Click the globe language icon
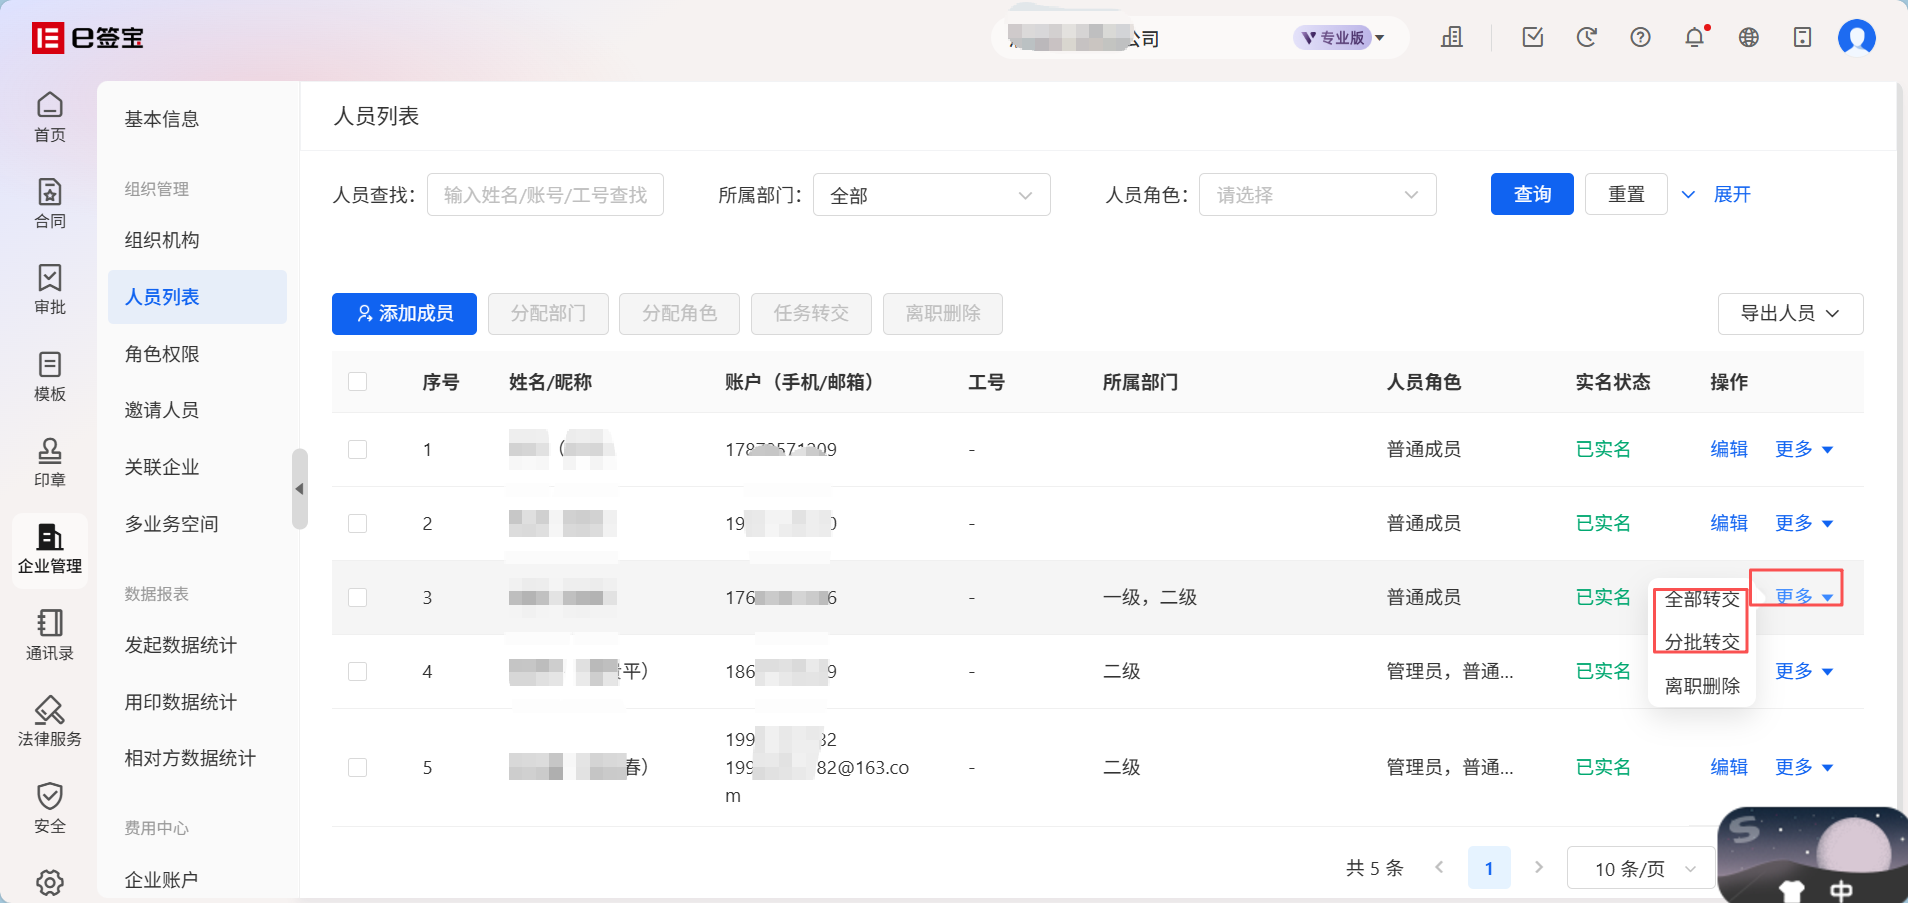1908x903 pixels. (x=1749, y=38)
